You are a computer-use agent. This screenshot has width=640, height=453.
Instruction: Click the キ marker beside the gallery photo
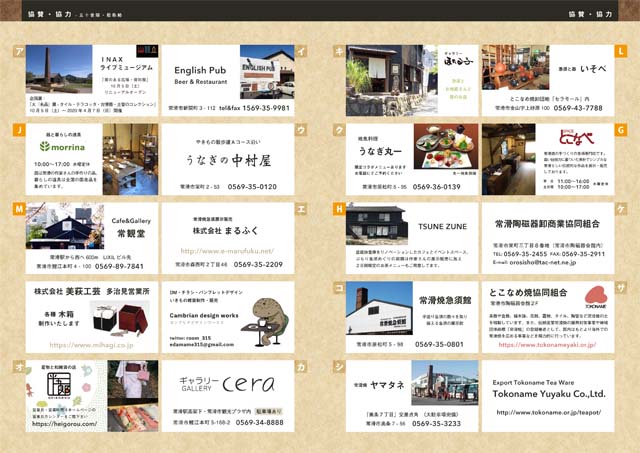point(339,51)
